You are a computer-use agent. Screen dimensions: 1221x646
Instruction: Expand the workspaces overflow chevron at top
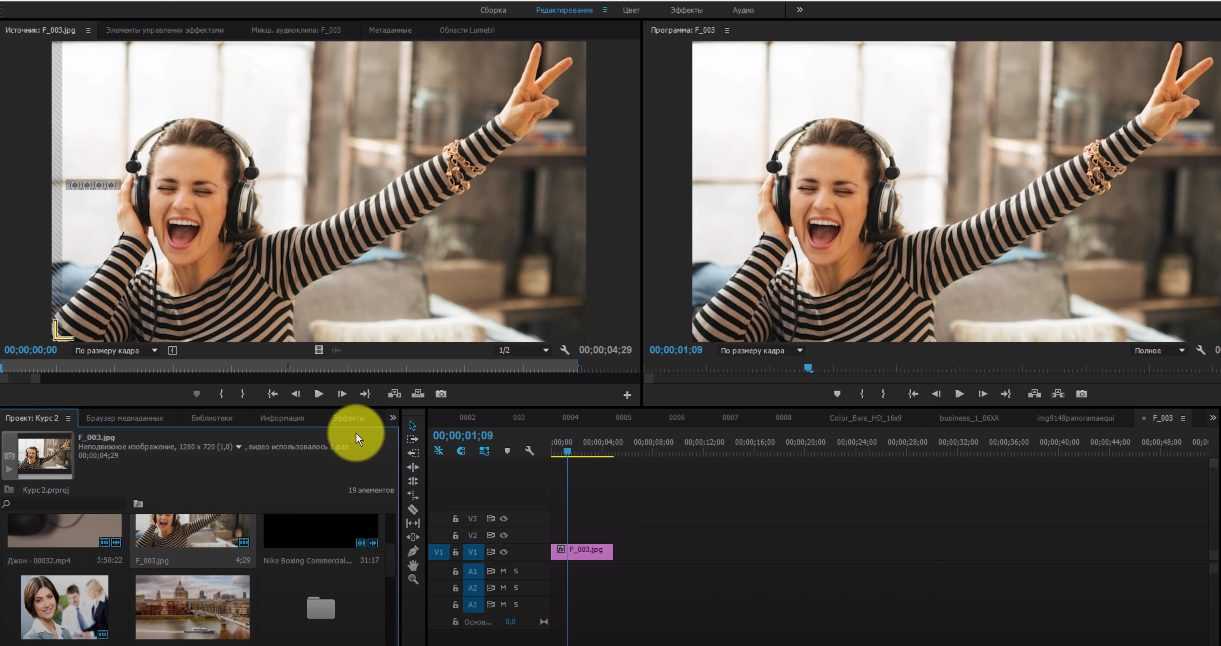point(799,10)
